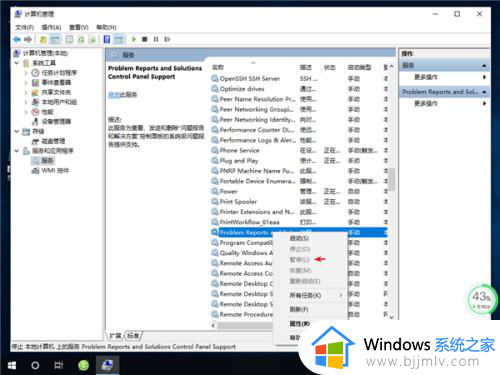Click the up one level toolbar icon
The image size is (500, 375).
click(x=43, y=39)
